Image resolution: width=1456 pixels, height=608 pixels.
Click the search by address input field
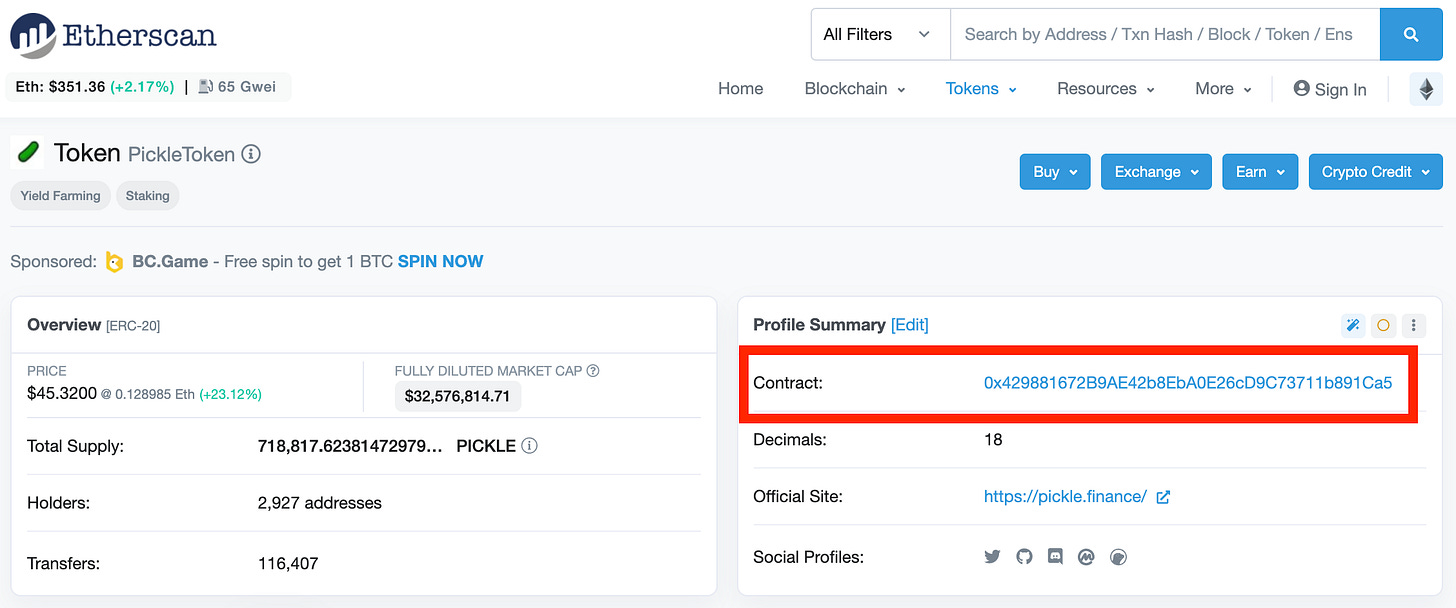[x=1165, y=35]
